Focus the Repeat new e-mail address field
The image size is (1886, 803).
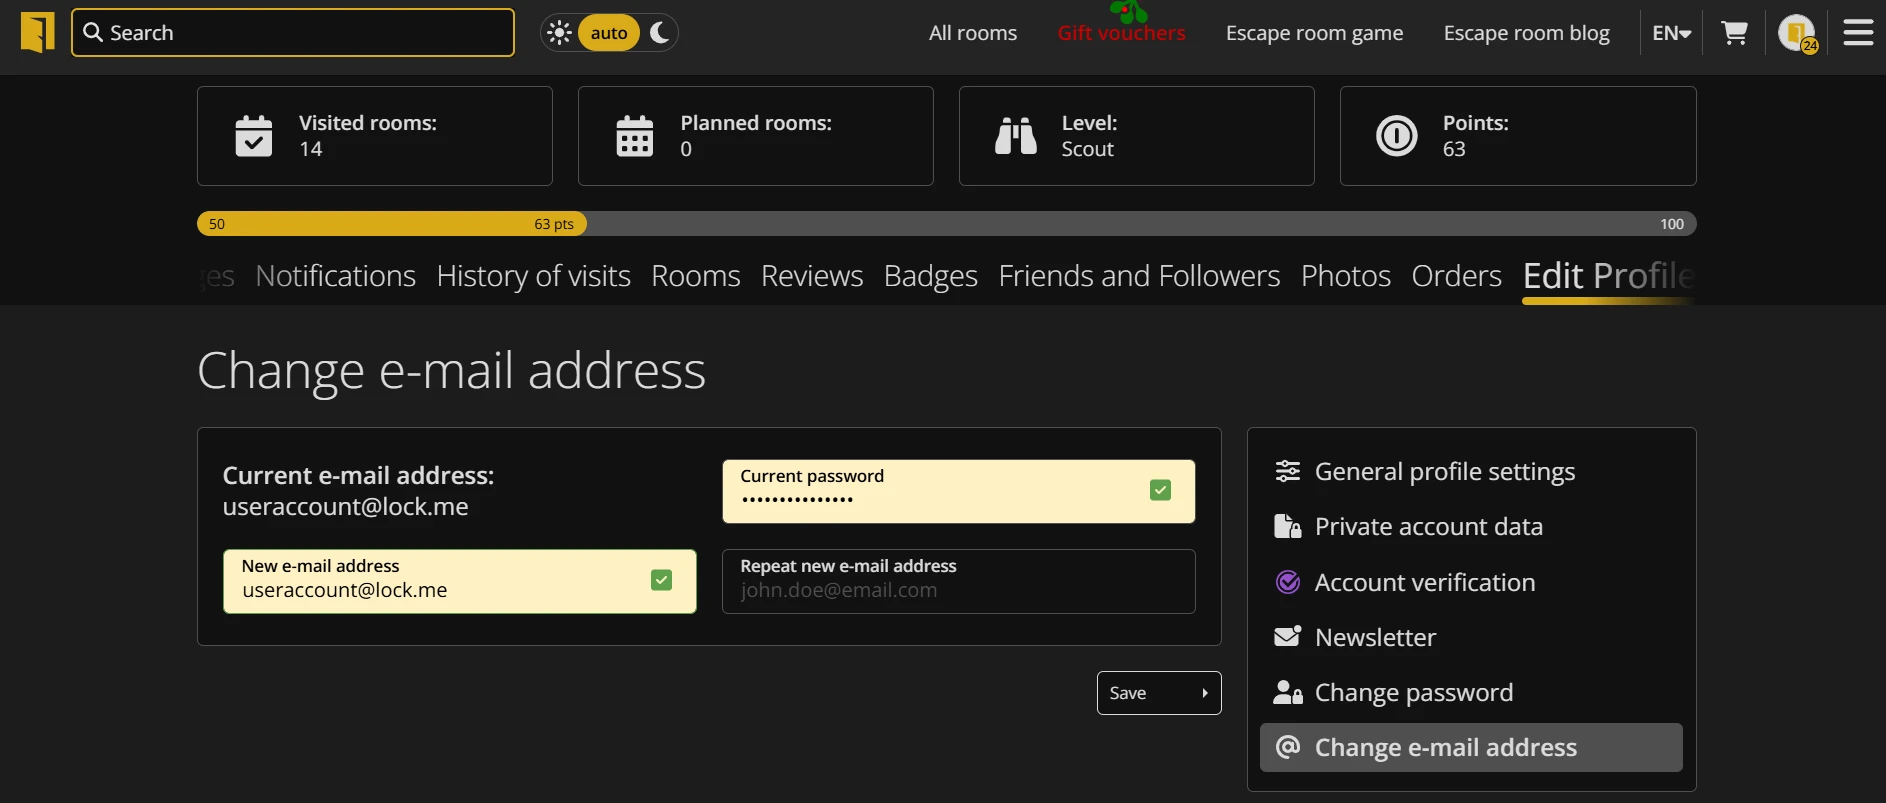coord(958,582)
